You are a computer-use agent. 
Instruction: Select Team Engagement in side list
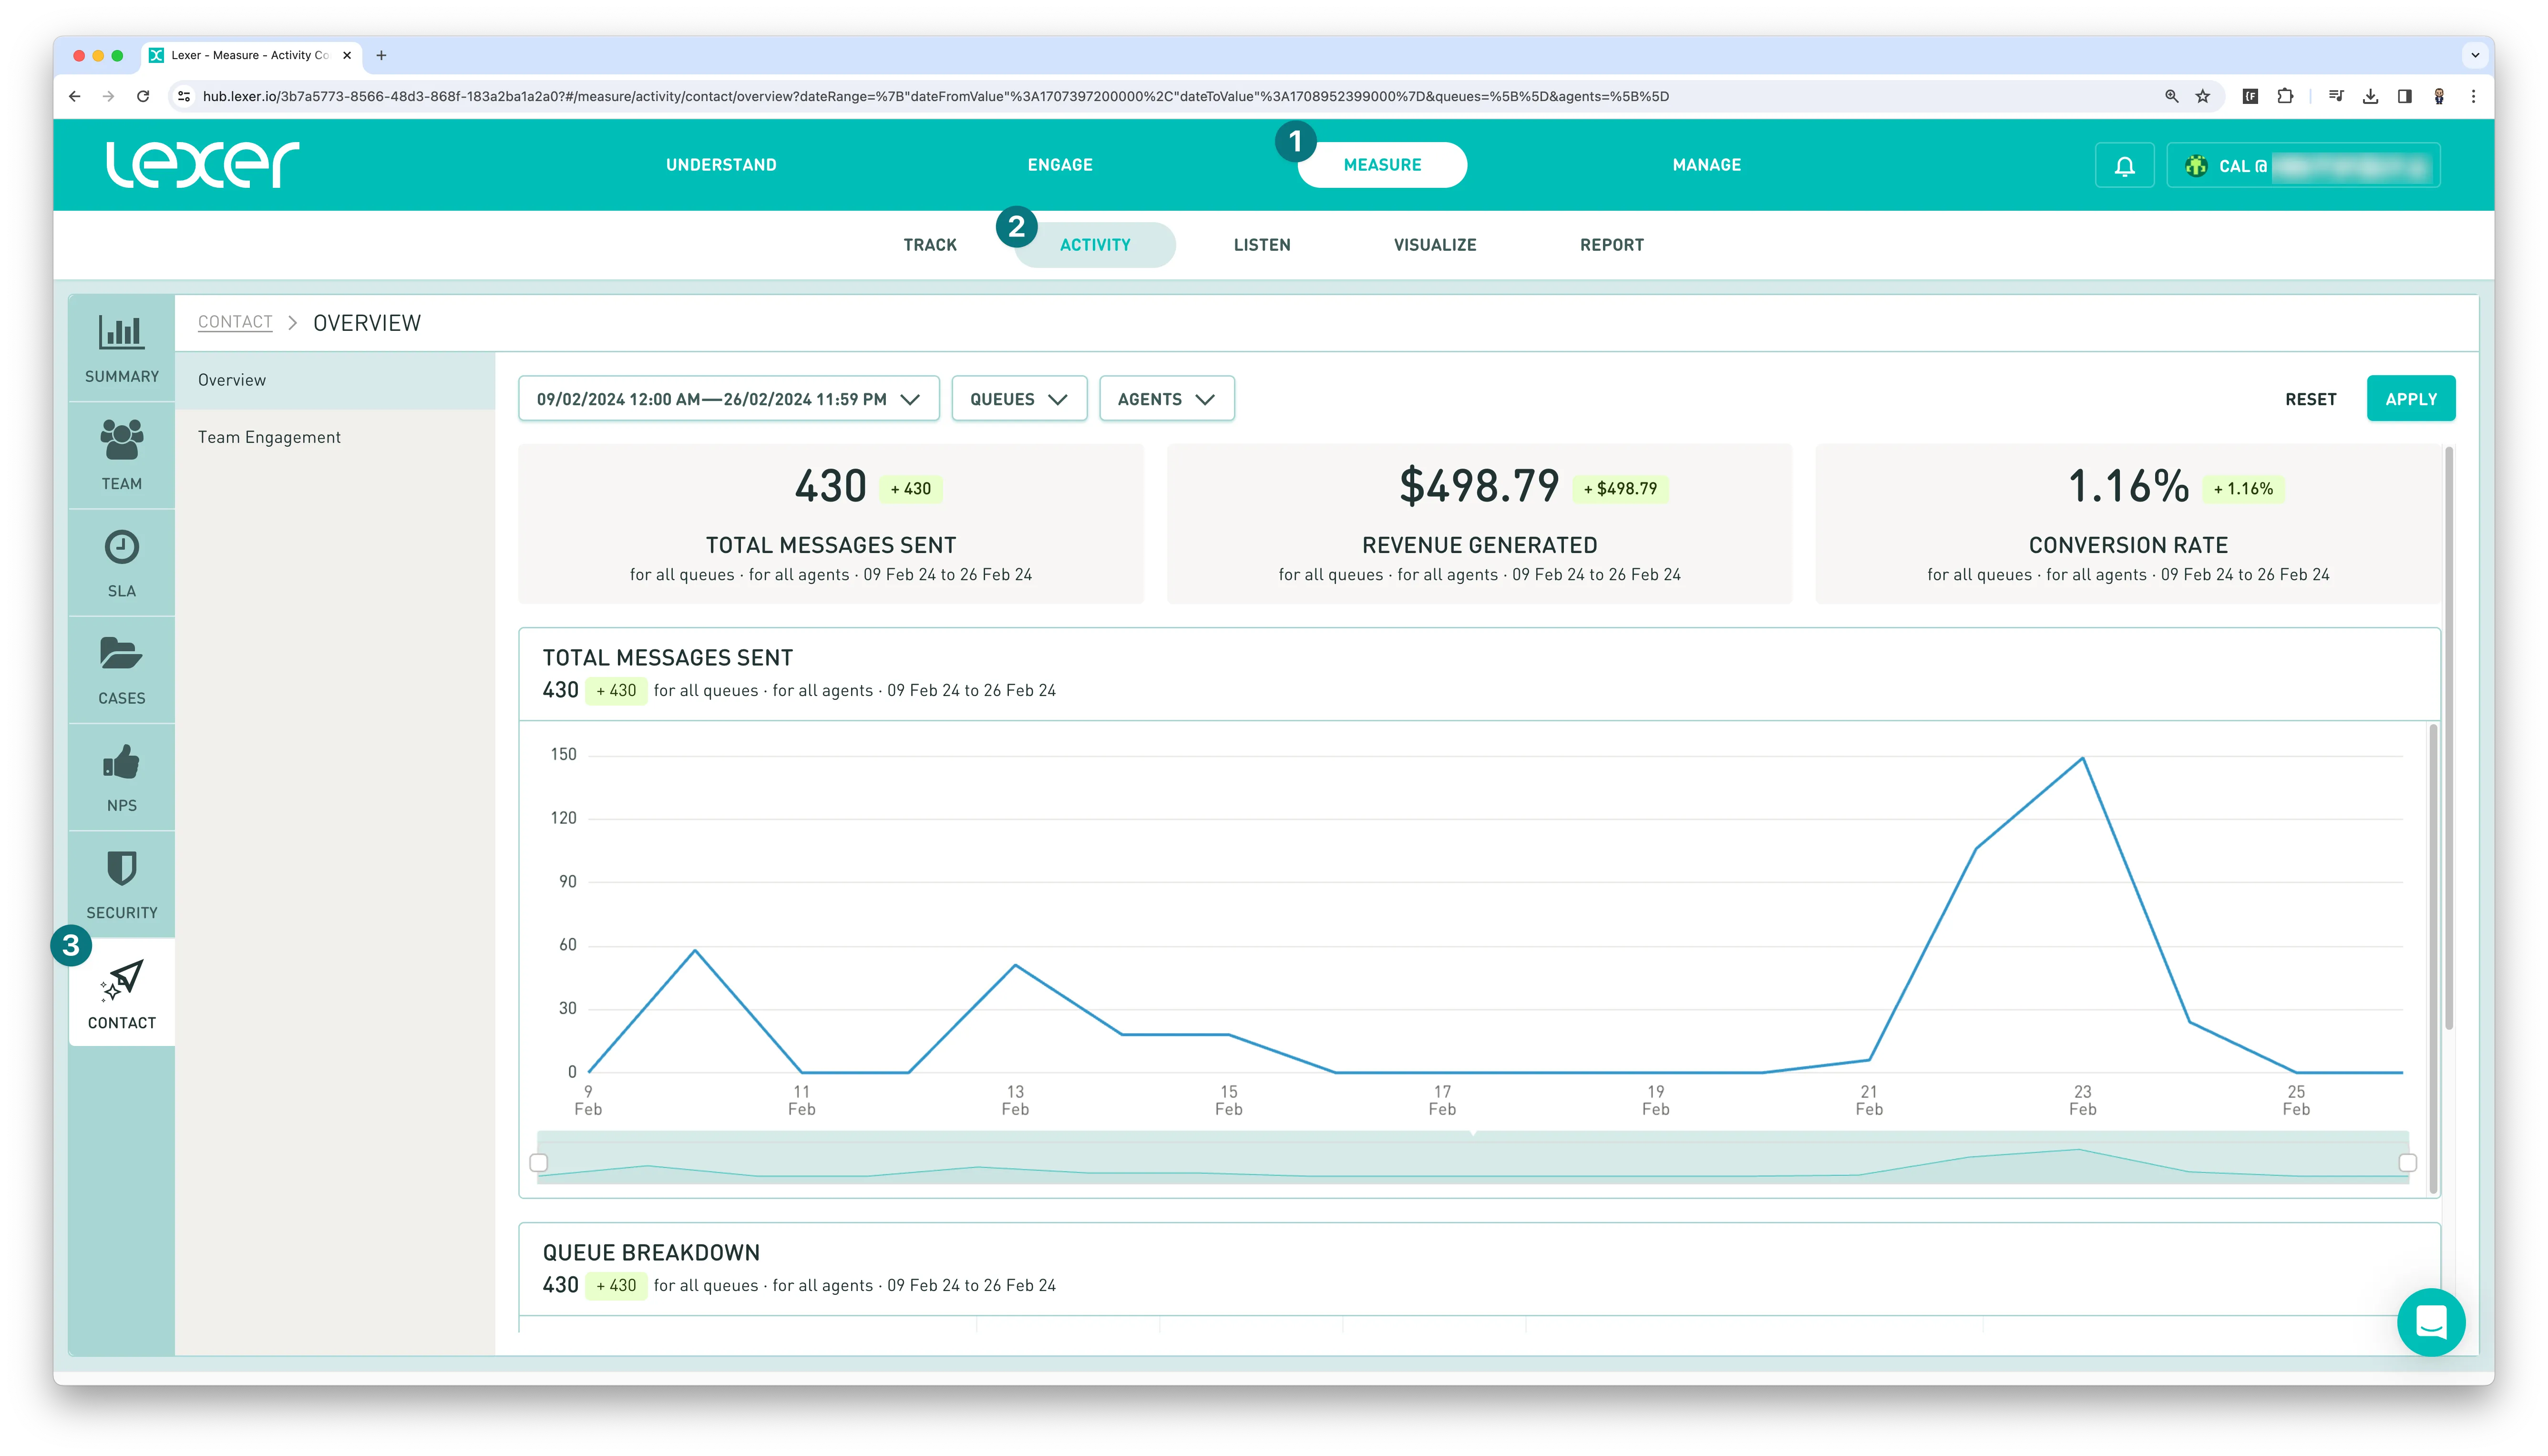point(269,437)
